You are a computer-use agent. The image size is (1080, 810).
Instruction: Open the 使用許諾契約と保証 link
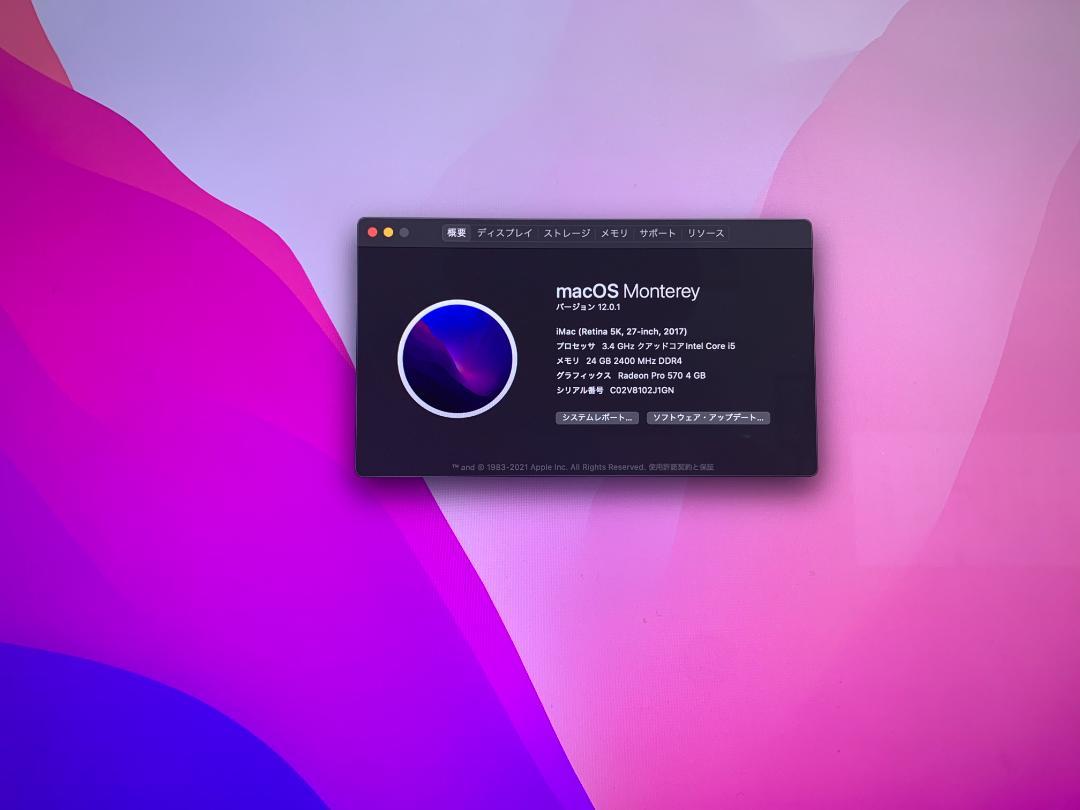(681, 467)
